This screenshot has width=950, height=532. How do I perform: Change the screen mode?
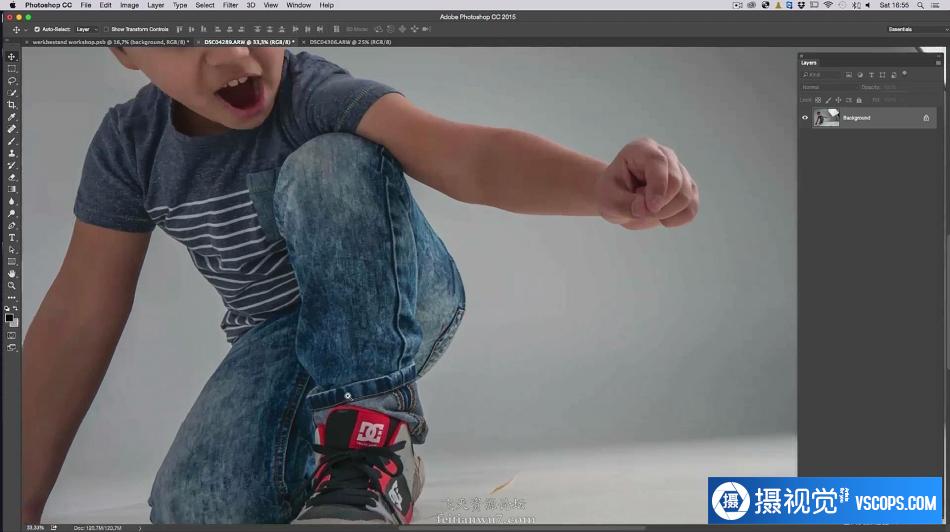[12, 348]
